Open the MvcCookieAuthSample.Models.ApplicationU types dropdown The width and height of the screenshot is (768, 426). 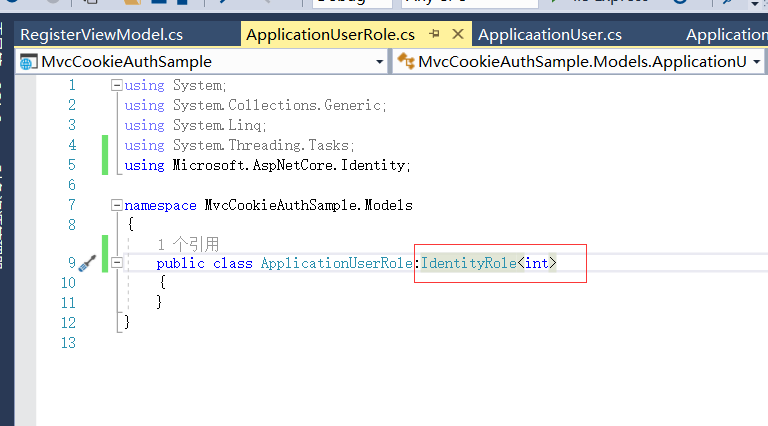(579, 62)
